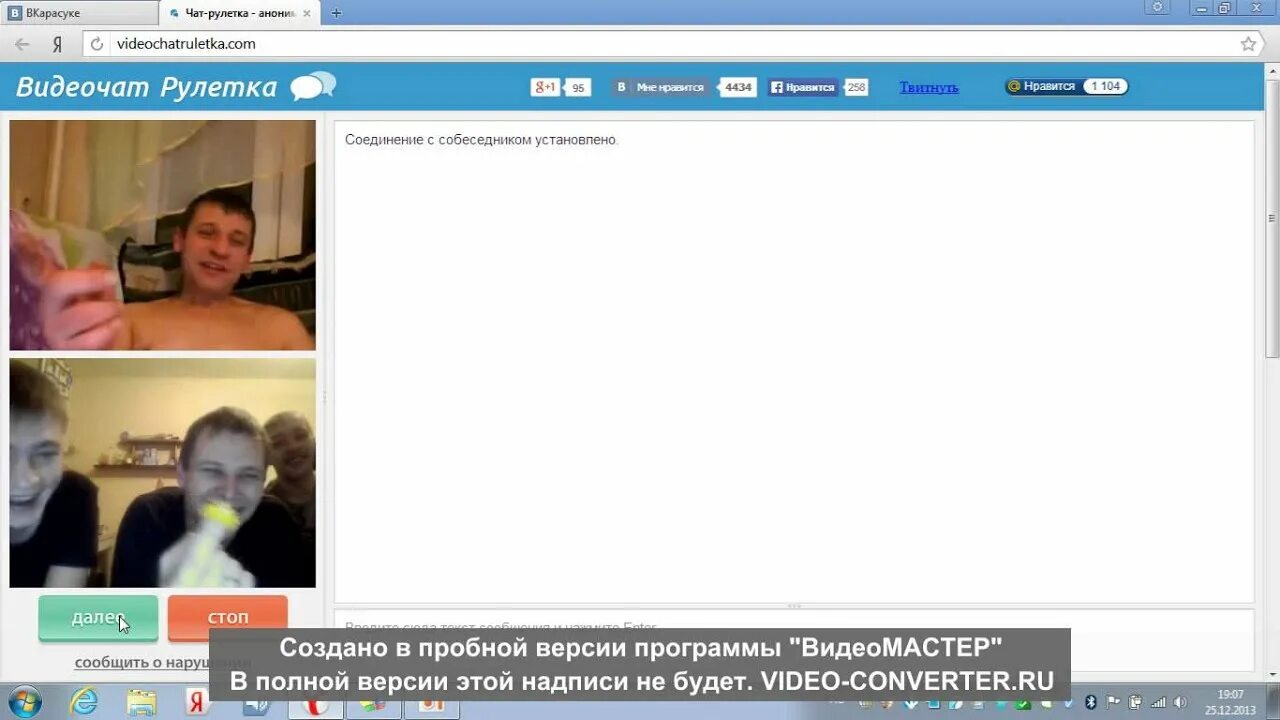This screenshot has width=1280, height=720.
Task: Click the speech bubble logo beside Видеочат Рулетка
Action: pos(311,86)
